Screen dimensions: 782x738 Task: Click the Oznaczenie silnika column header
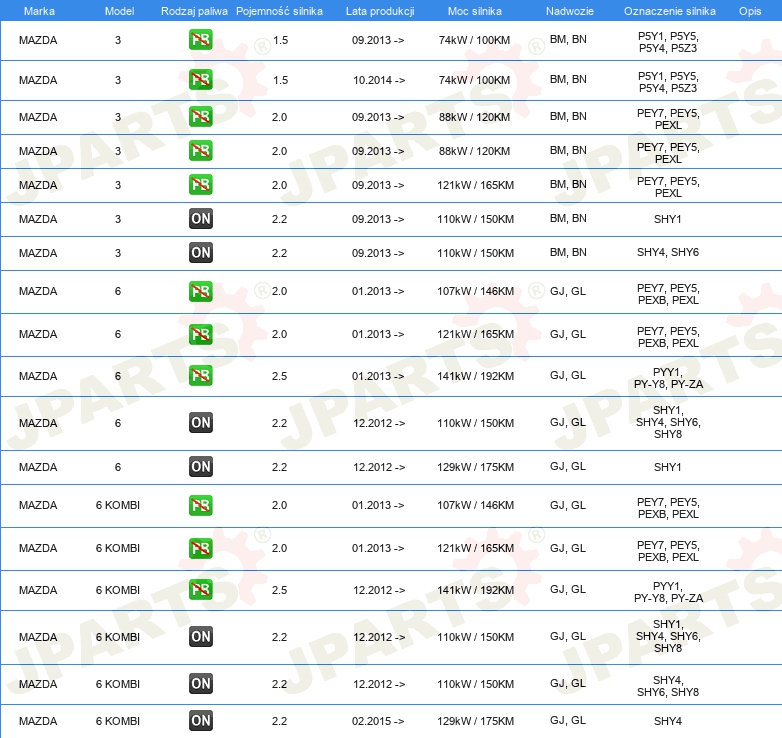click(669, 11)
